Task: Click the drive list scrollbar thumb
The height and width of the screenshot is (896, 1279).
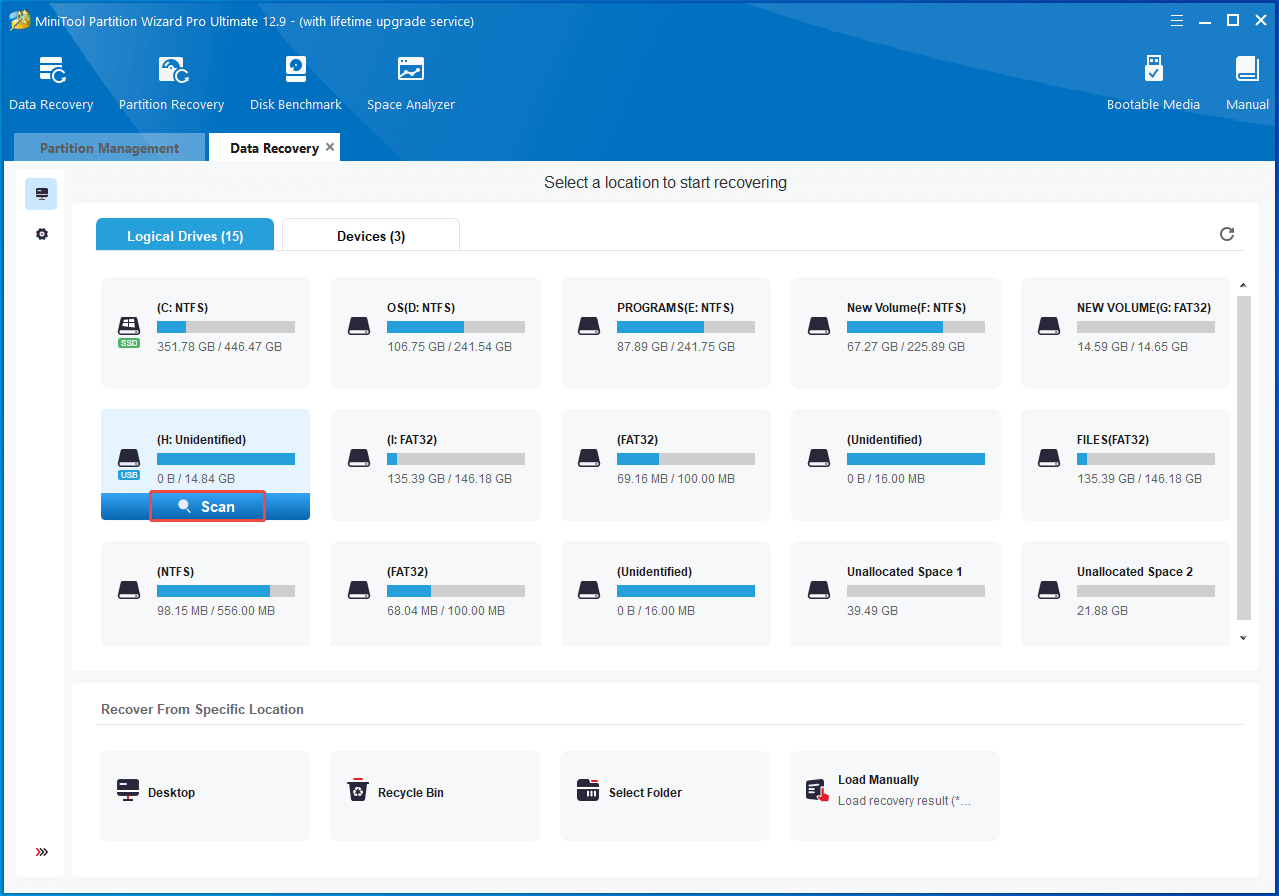Action: (x=1243, y=458)
